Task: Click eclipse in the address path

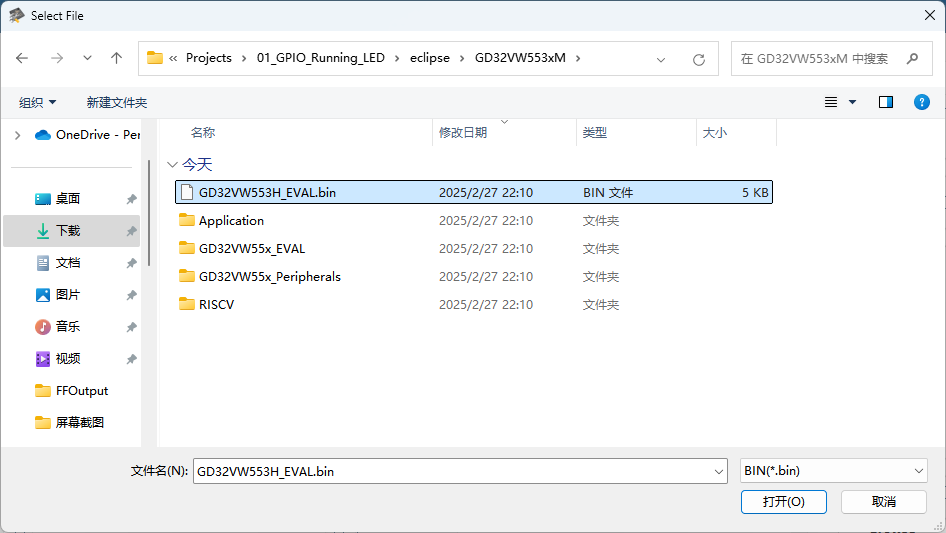Action: point(430,58)
